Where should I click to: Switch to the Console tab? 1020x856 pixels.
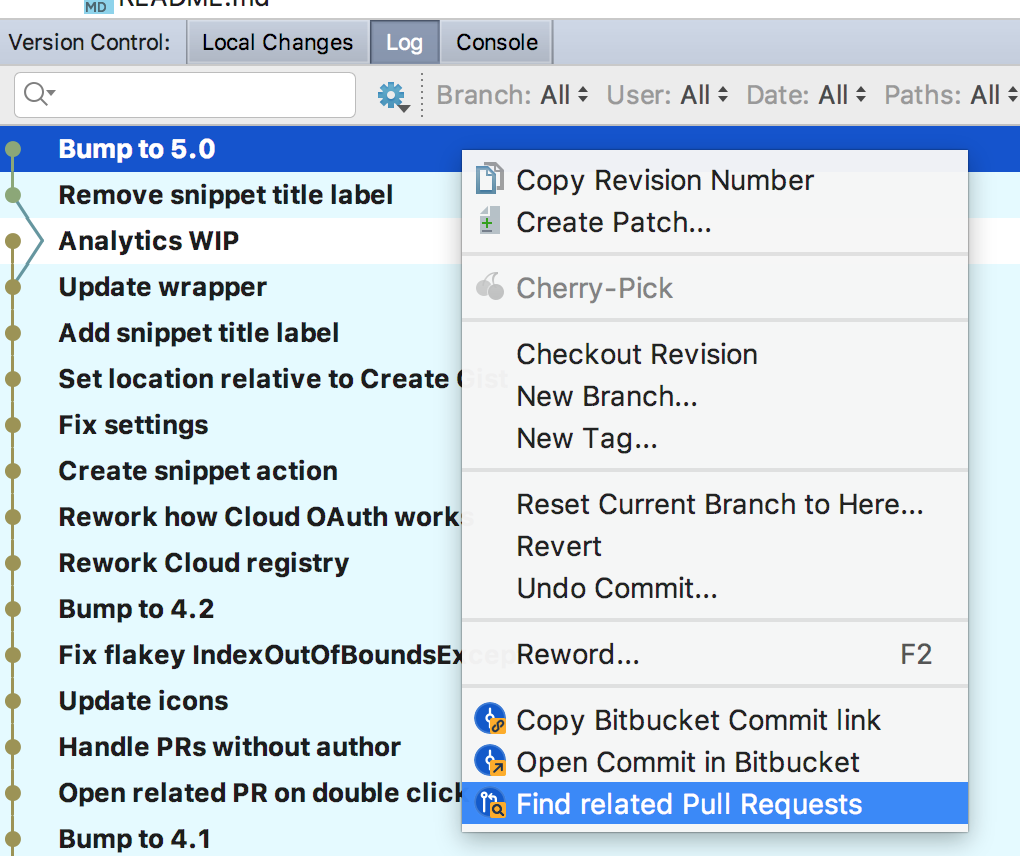[495, 42]
